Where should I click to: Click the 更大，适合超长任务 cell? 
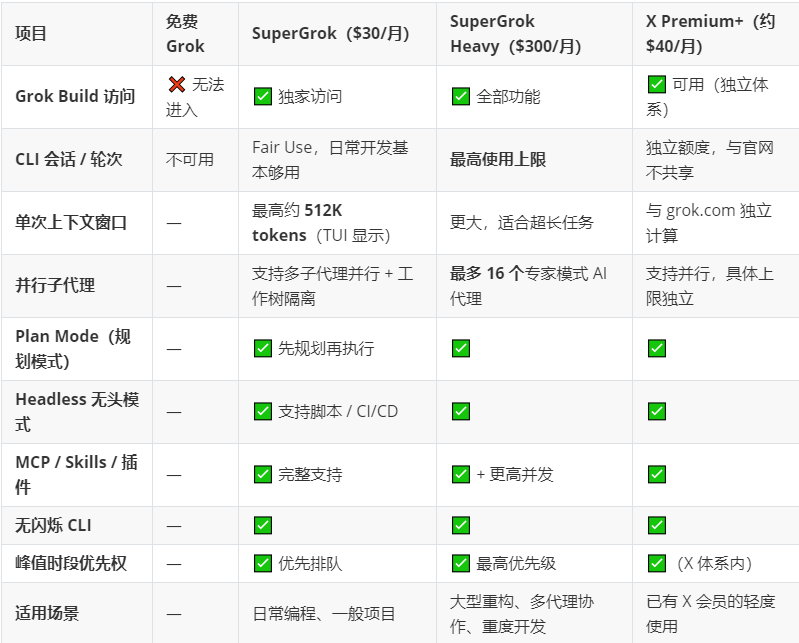[x=535, y=223]
